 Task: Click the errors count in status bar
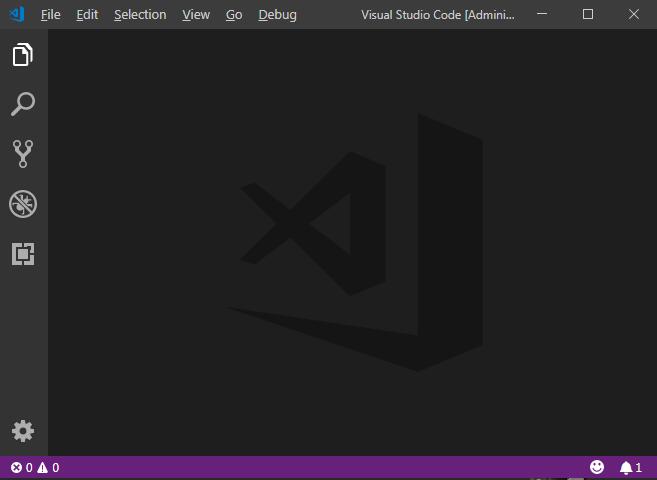click(x=21, y=467)
